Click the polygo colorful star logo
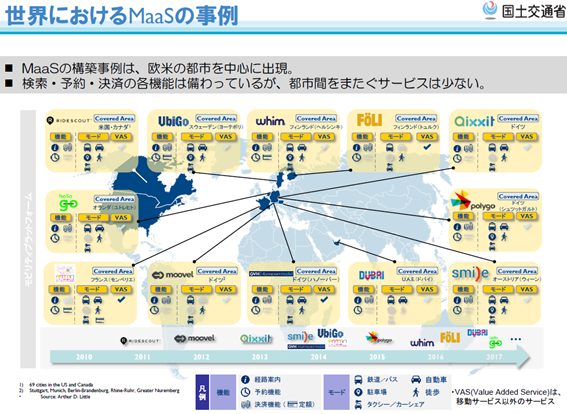The width and height of the screenshot is (567, 414). (461, 200)
